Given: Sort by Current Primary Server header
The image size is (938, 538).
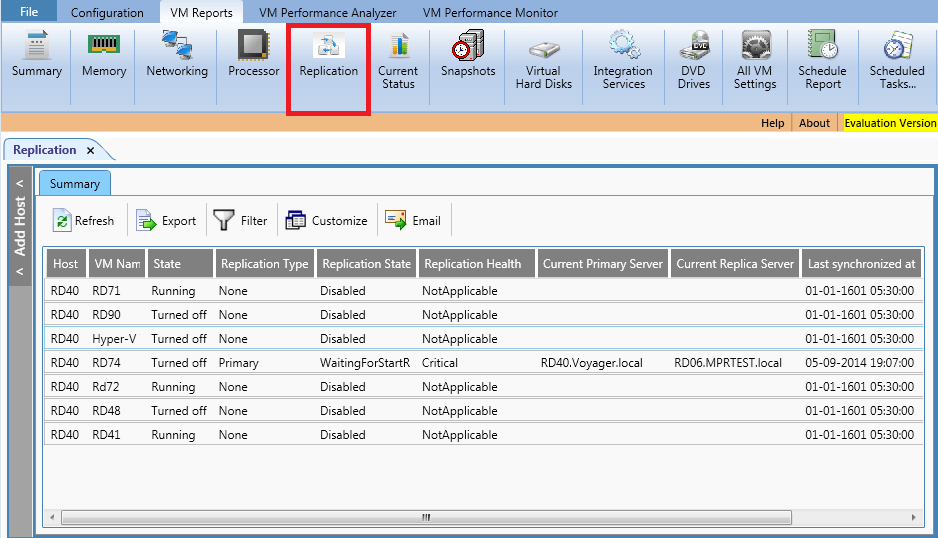Looking at the screenshot, I should [603, 264].
